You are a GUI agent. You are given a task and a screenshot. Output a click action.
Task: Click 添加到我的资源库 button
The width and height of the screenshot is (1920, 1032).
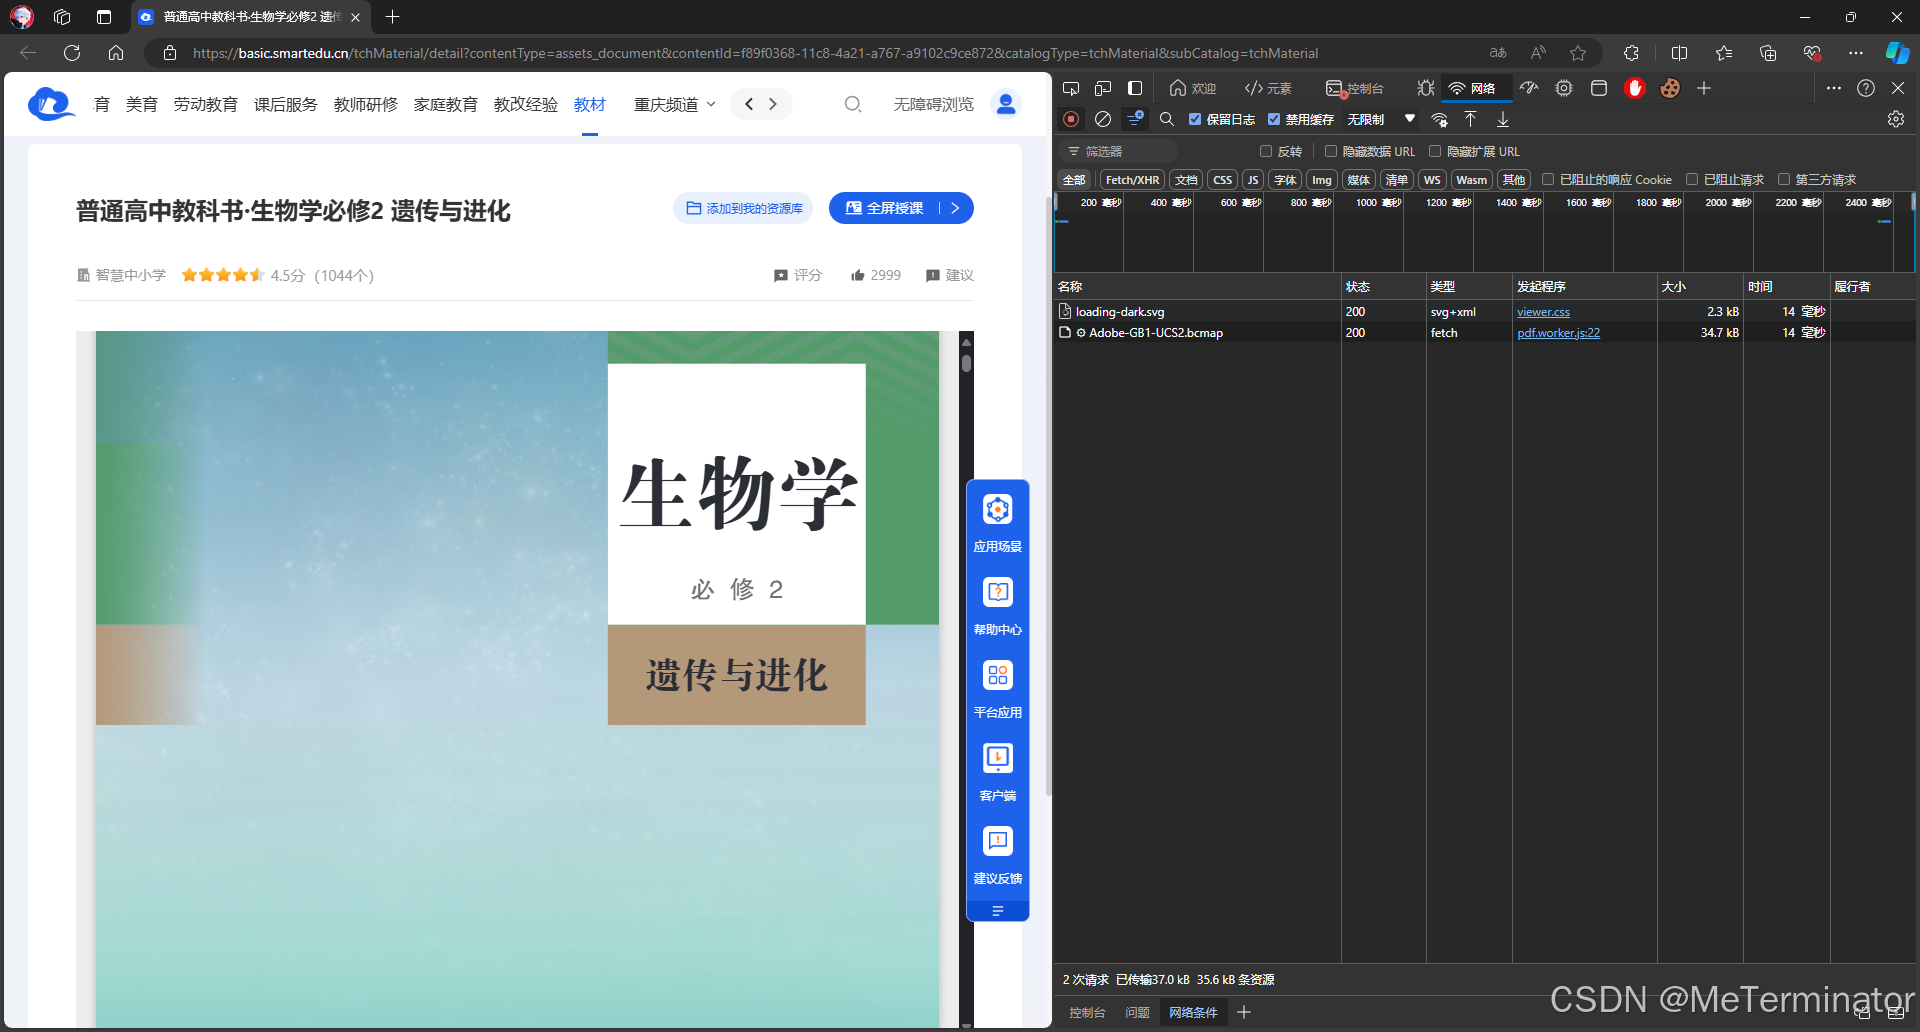coord(743,208)
